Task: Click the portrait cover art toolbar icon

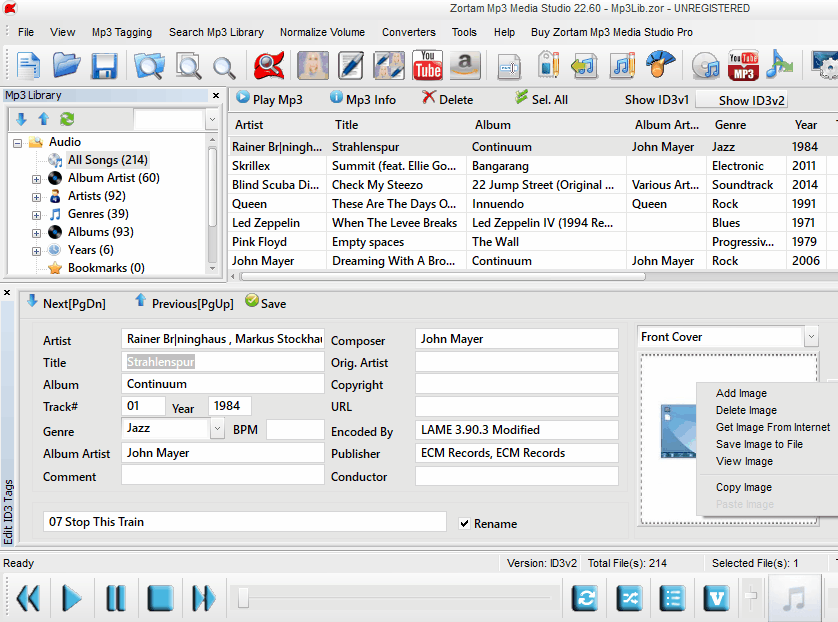Action: 313,66
